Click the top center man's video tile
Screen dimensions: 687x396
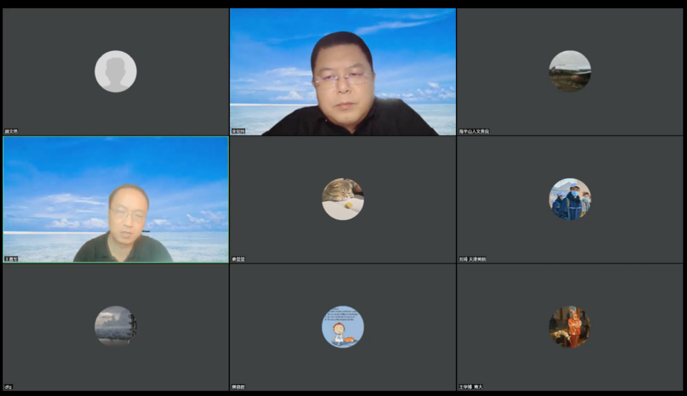343,71
